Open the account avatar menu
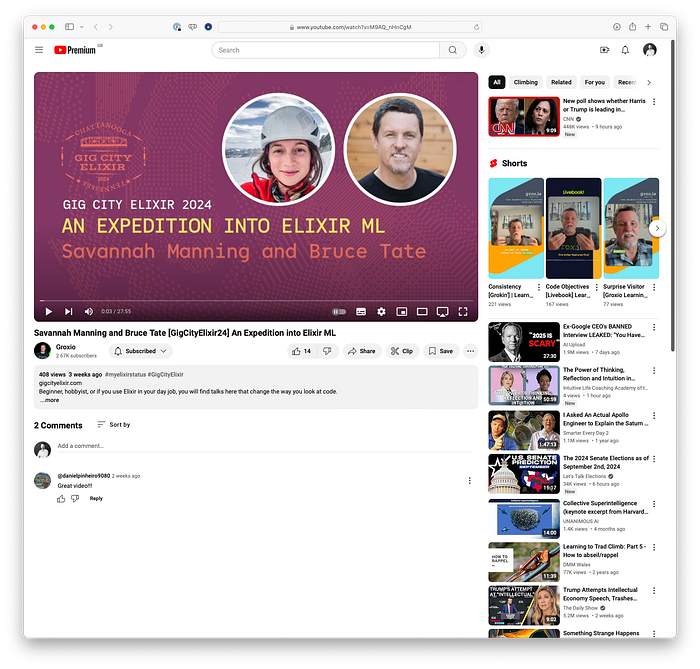The height and width of the screenshot is (669, 700). click(650, 50)
